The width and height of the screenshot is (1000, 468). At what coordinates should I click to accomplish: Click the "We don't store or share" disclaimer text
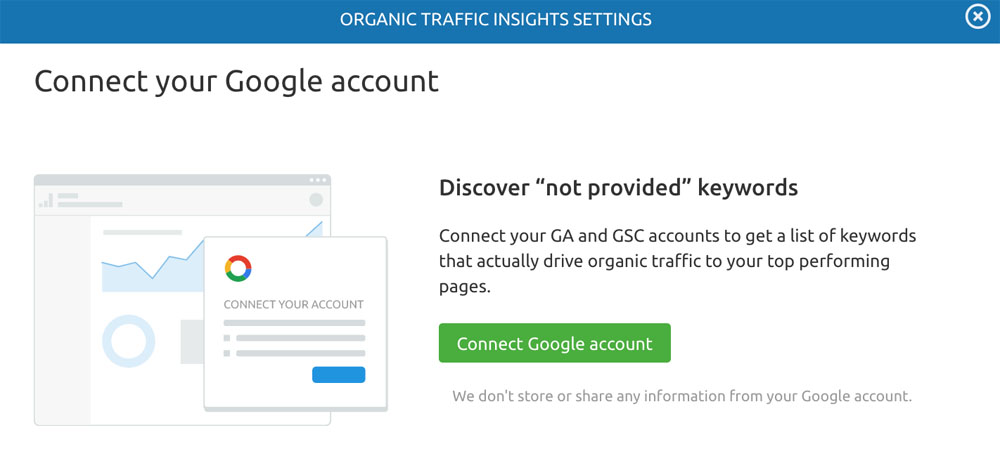(682, 396)
